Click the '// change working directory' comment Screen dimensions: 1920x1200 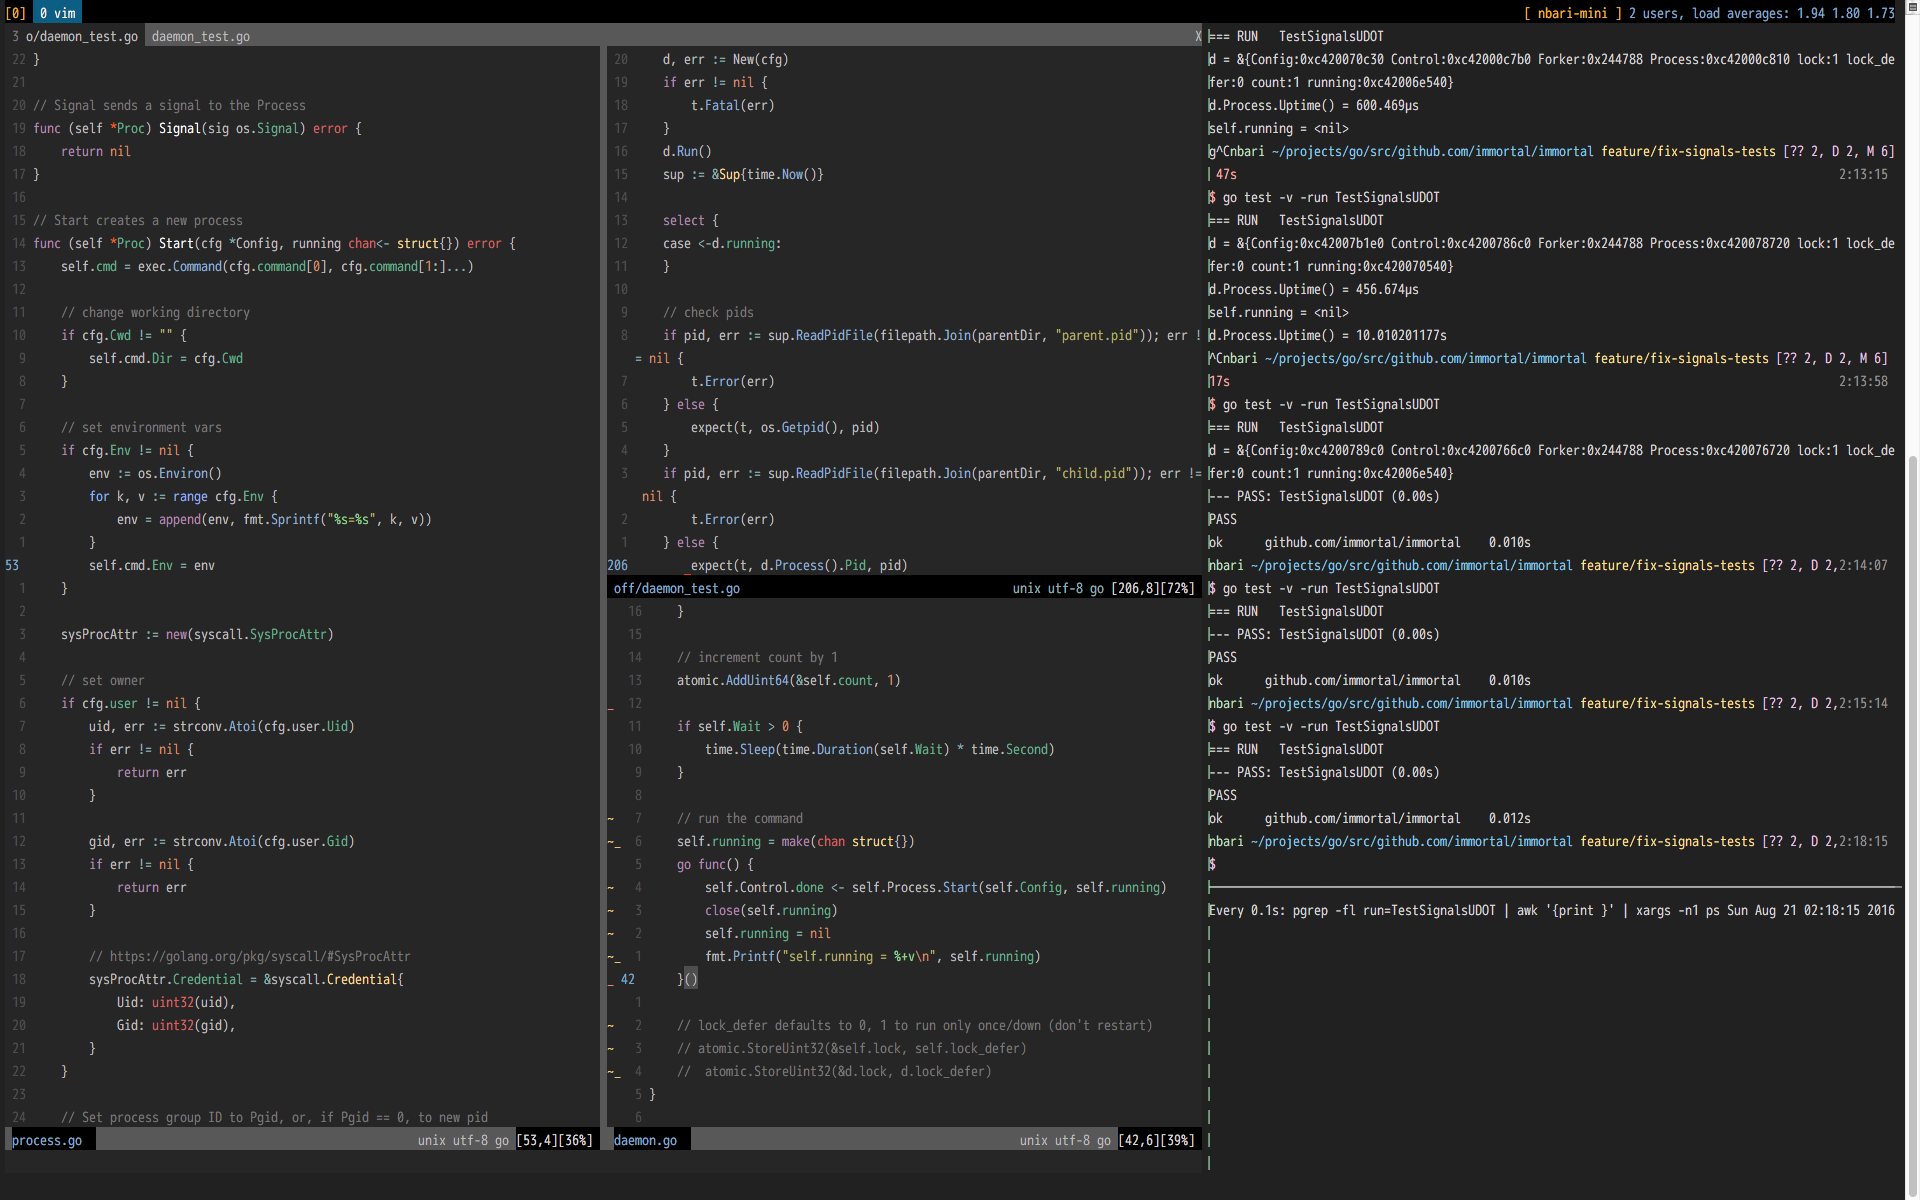pos(155,312)
